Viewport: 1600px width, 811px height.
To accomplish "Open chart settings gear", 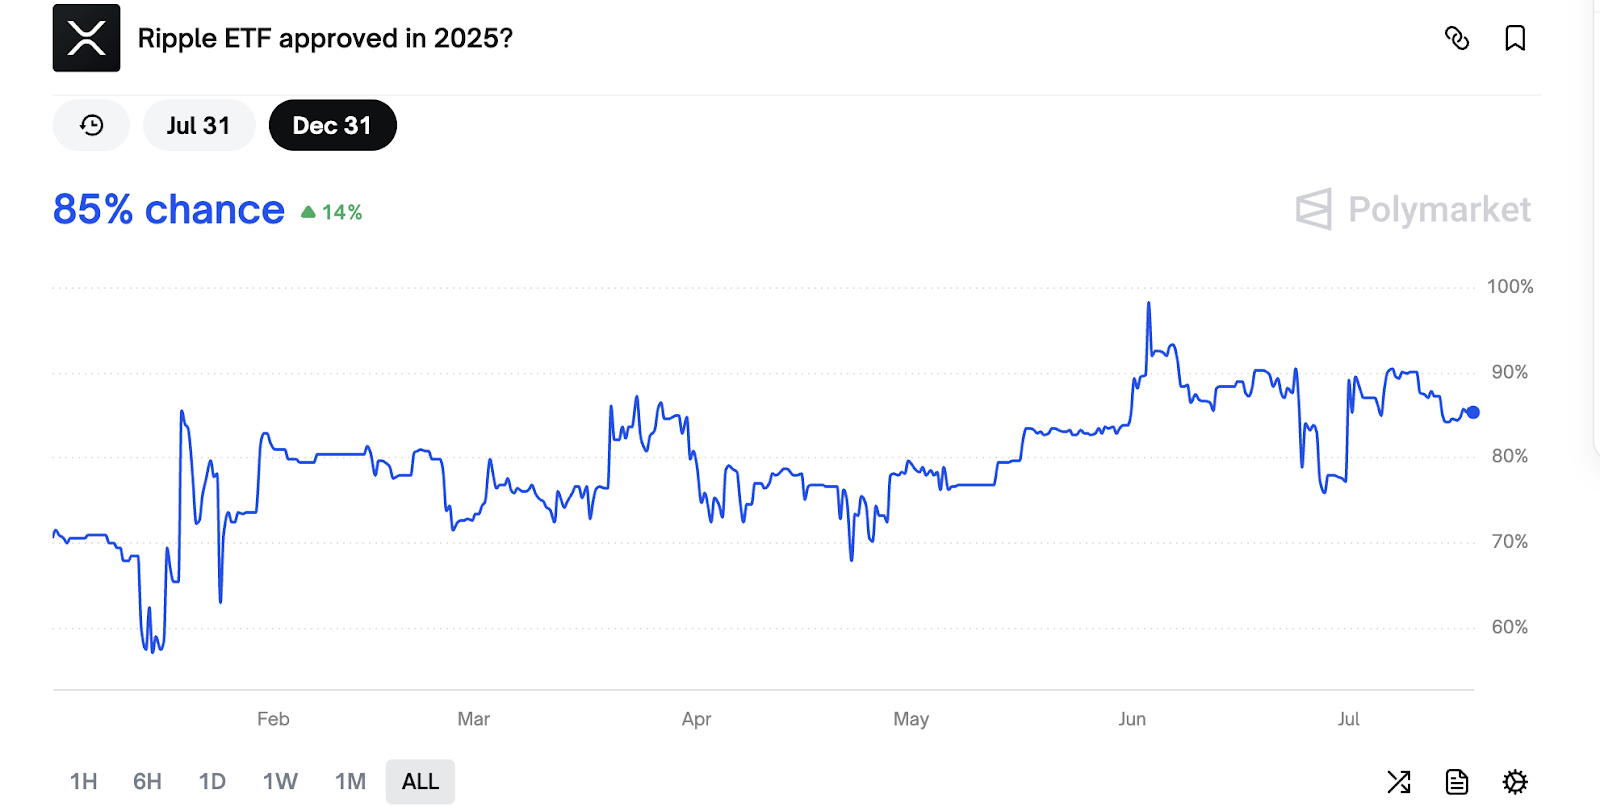I will tap(1515, 781).
